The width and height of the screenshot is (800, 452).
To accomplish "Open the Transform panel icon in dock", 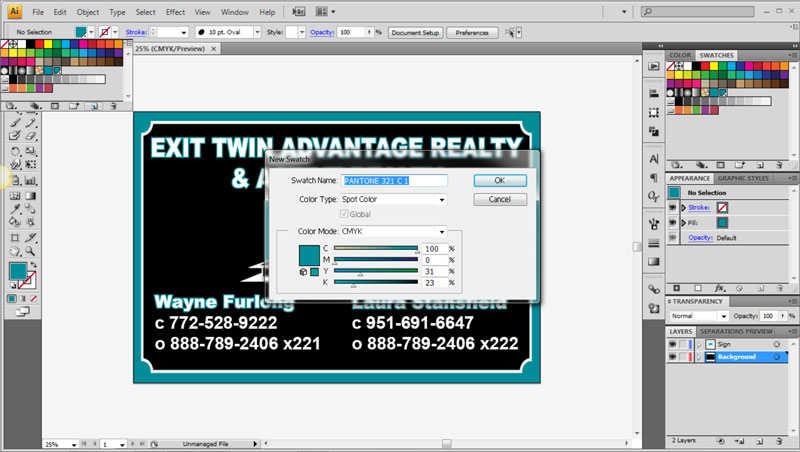I will 654,113.
